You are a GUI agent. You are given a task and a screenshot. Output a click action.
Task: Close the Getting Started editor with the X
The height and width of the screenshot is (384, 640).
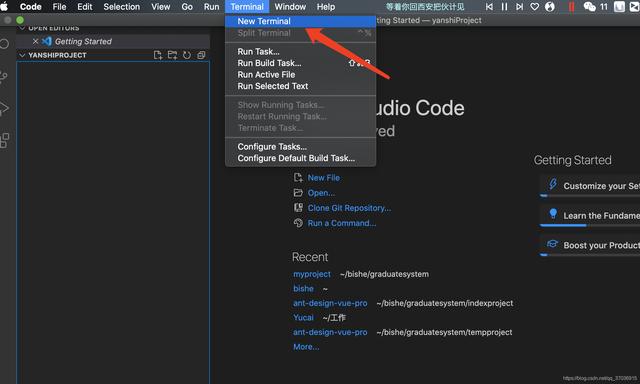(x=36, y=41)
